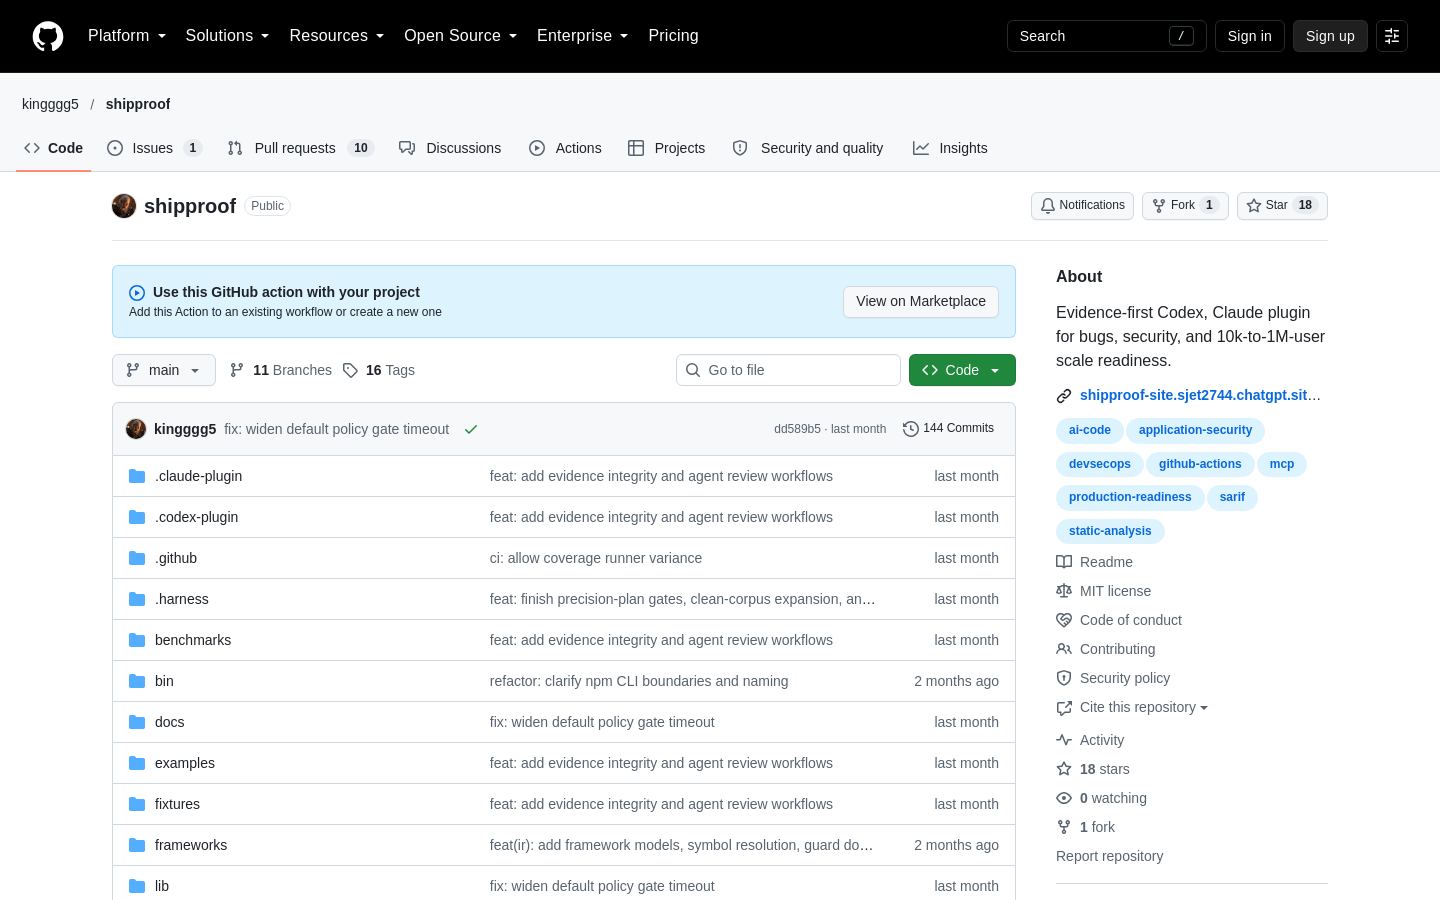Open the benchmarks folder link

click(x=193, y=640)
